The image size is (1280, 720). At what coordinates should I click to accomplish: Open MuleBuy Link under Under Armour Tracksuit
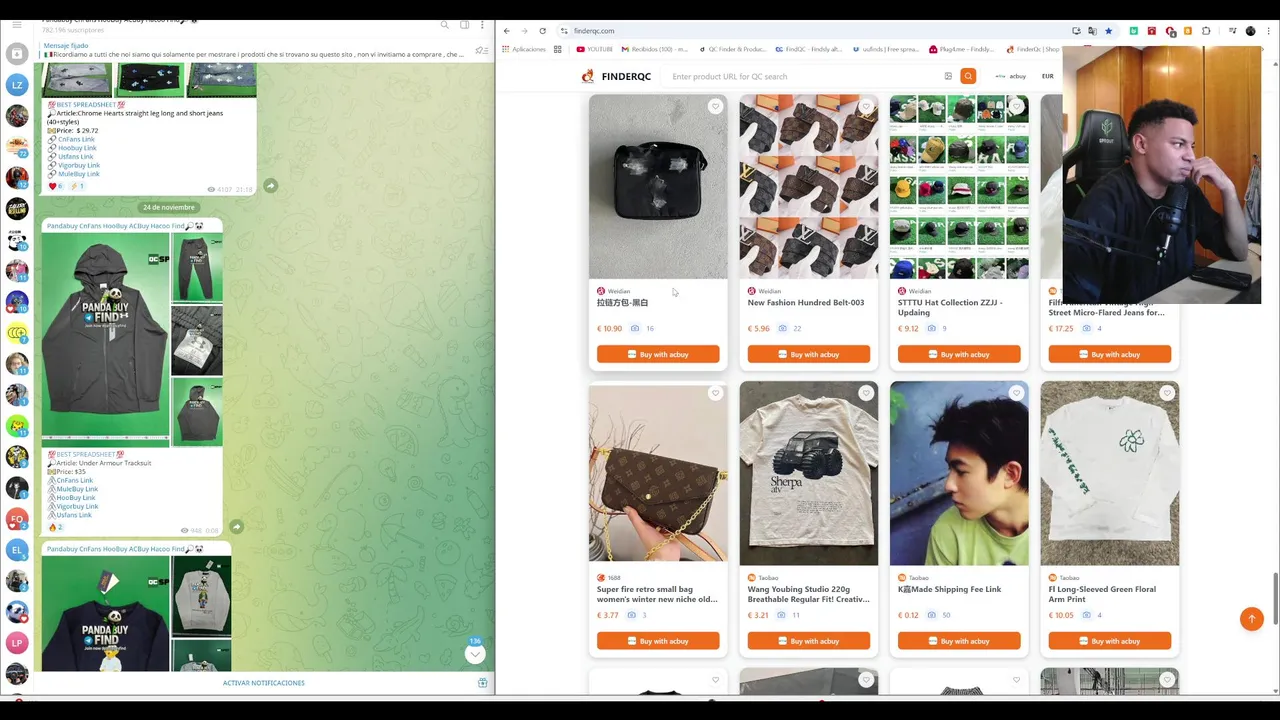(x=77, y=489)
